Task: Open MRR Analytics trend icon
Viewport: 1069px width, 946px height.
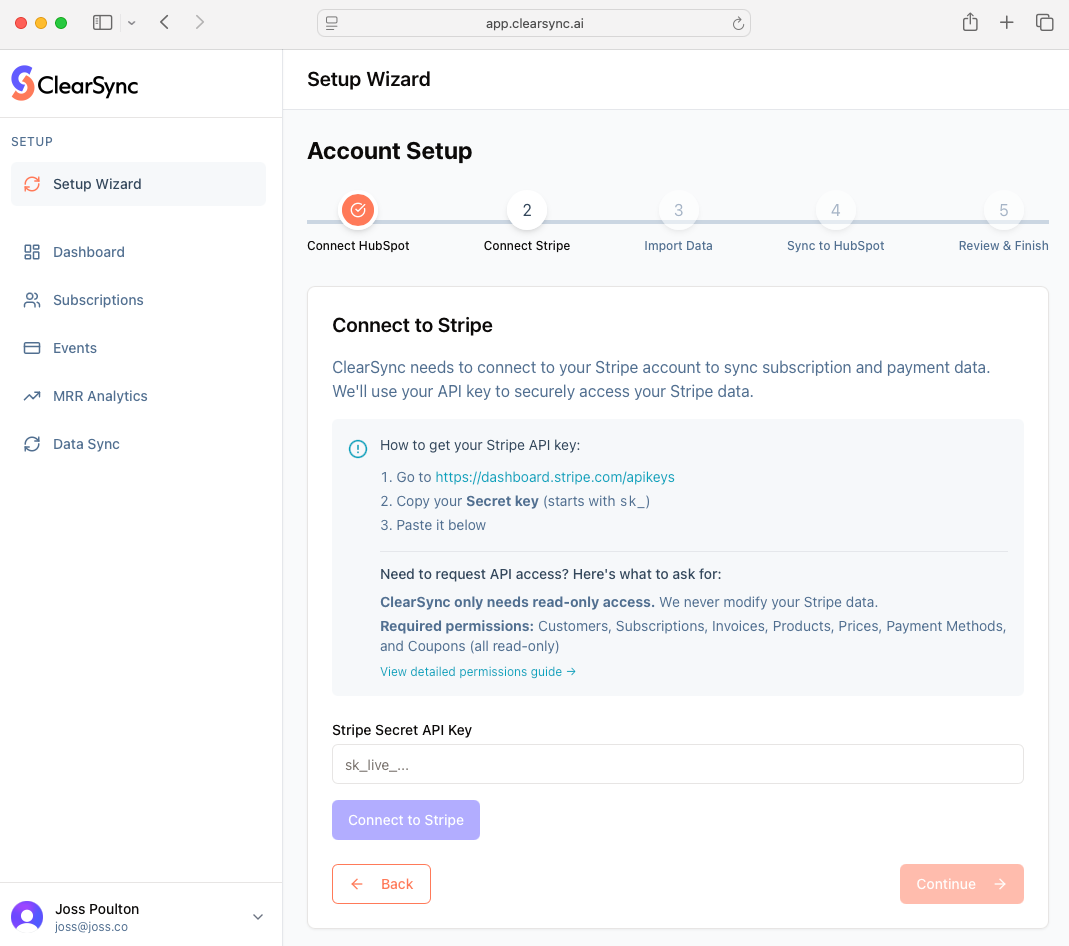Action: [x=32, y=396]
